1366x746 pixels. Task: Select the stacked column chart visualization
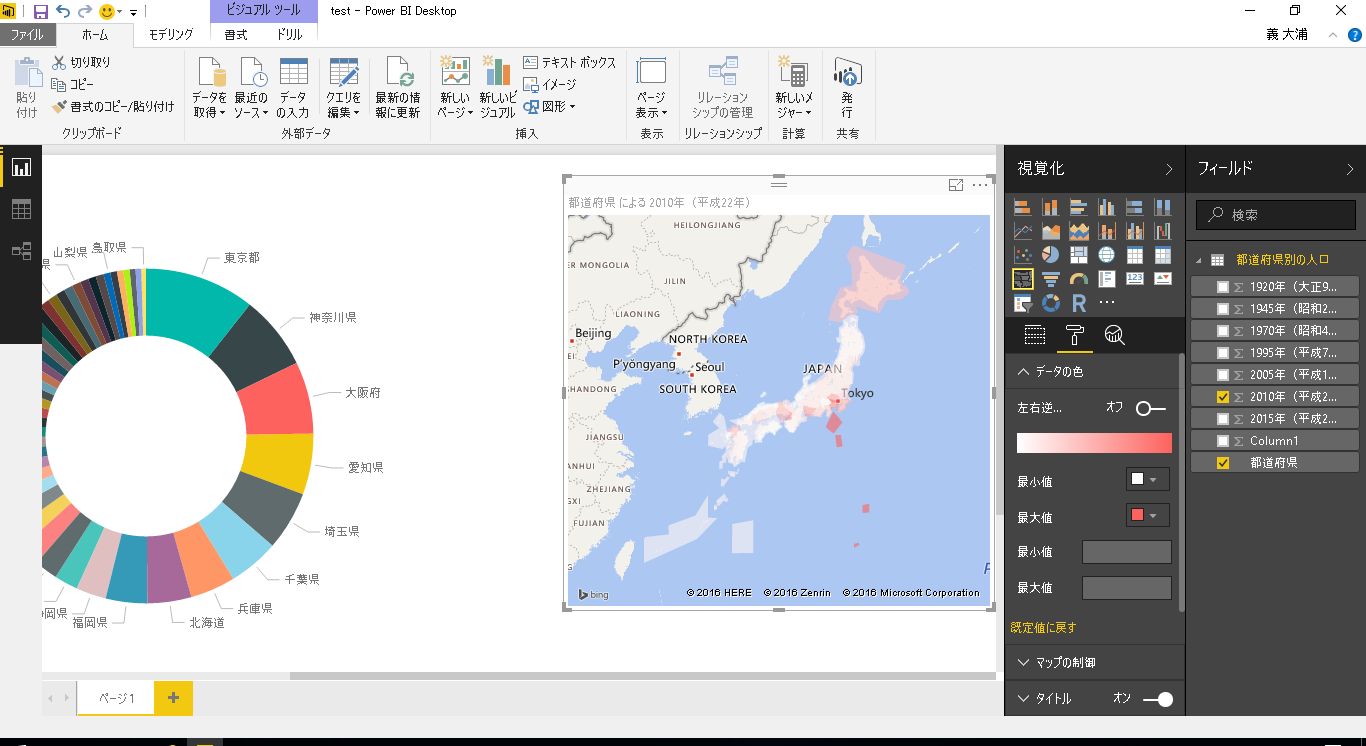click(1051, 207)
